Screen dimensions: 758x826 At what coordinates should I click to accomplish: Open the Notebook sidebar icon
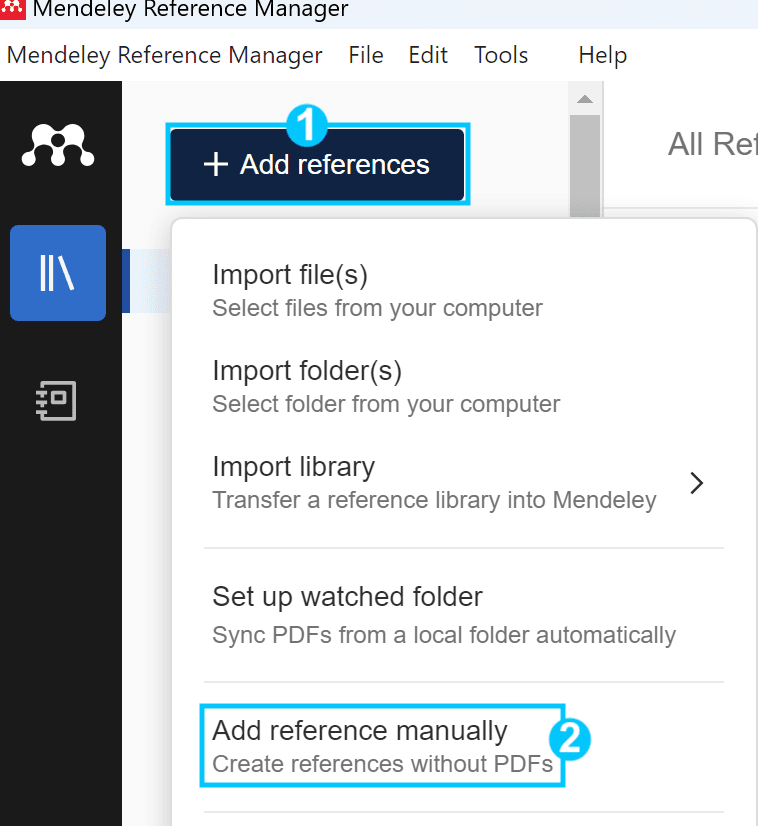coord(57,401)
